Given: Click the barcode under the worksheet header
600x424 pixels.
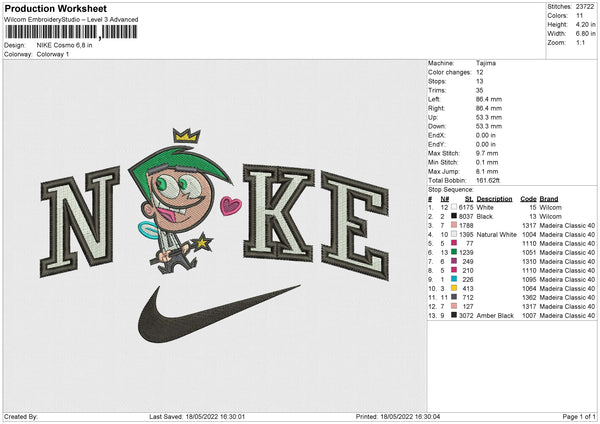Looking at the screenshot, I should pyautogui.click(x=71, y=32).
